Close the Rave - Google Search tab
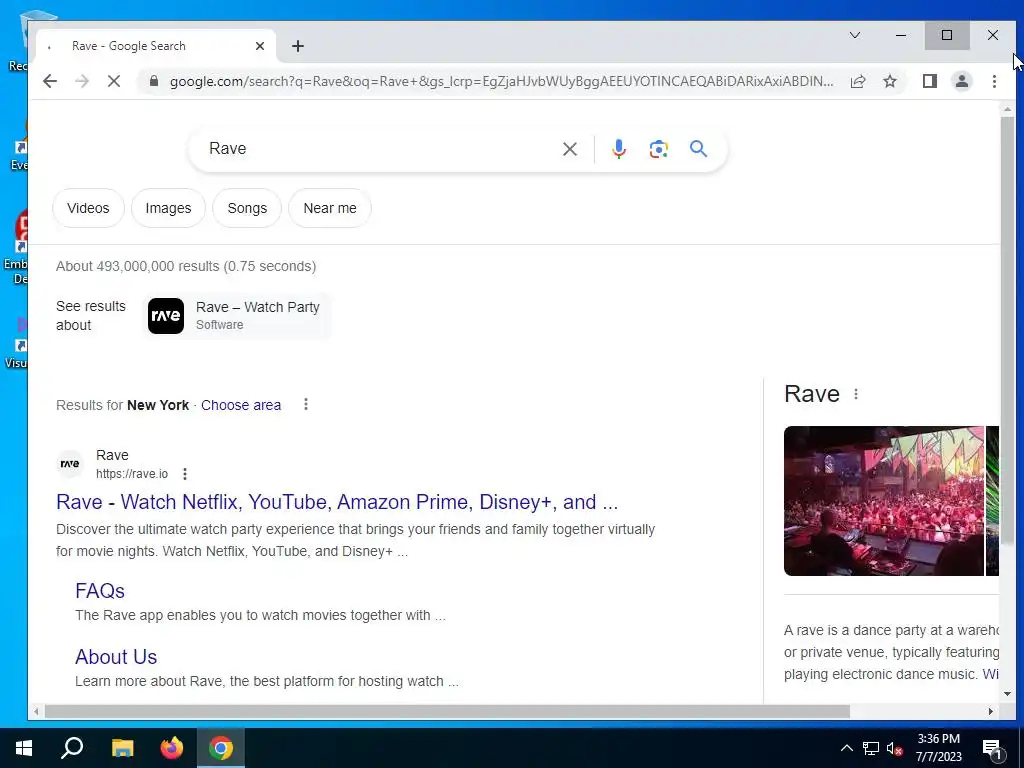The width and height of the screenshot is (1024, 768). pyautogui.click(x=260, y=46)
